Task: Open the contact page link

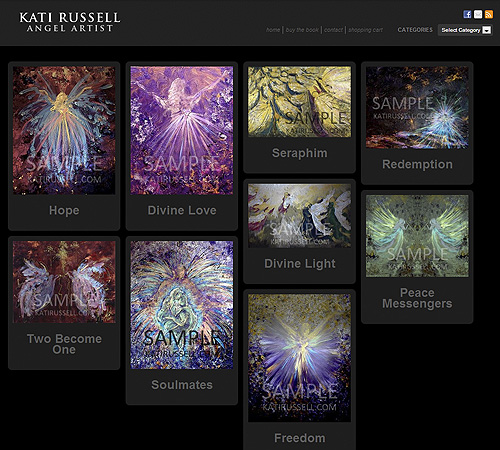Action: [333, 30]
